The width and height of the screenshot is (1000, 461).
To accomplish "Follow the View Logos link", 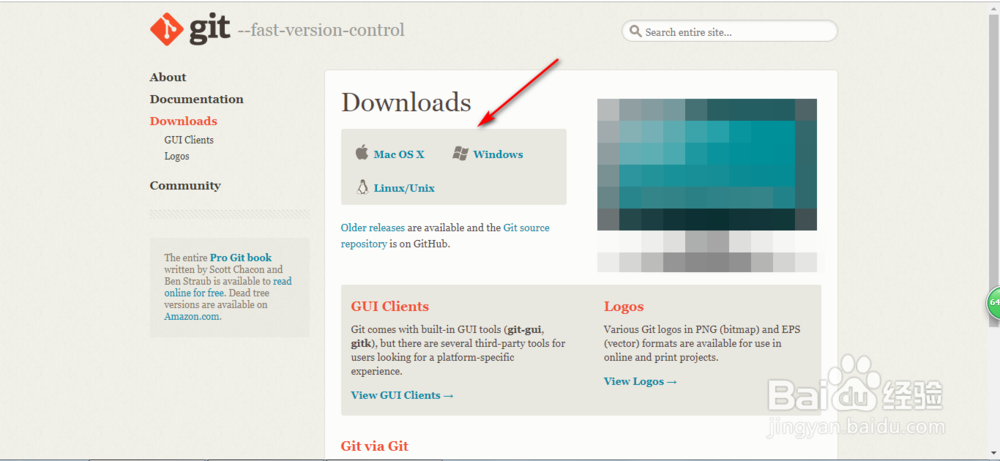I will (640, 381).
